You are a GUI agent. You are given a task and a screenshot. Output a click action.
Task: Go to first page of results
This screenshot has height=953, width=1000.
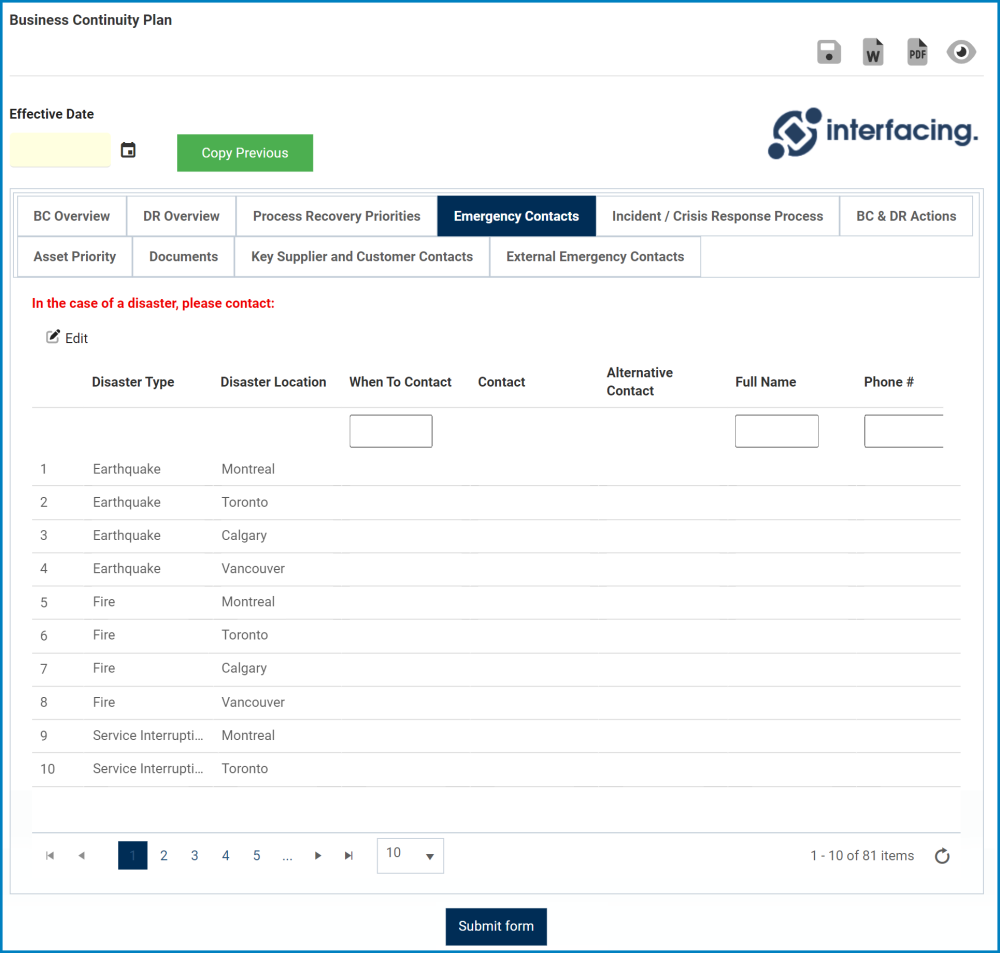(50, 855)
